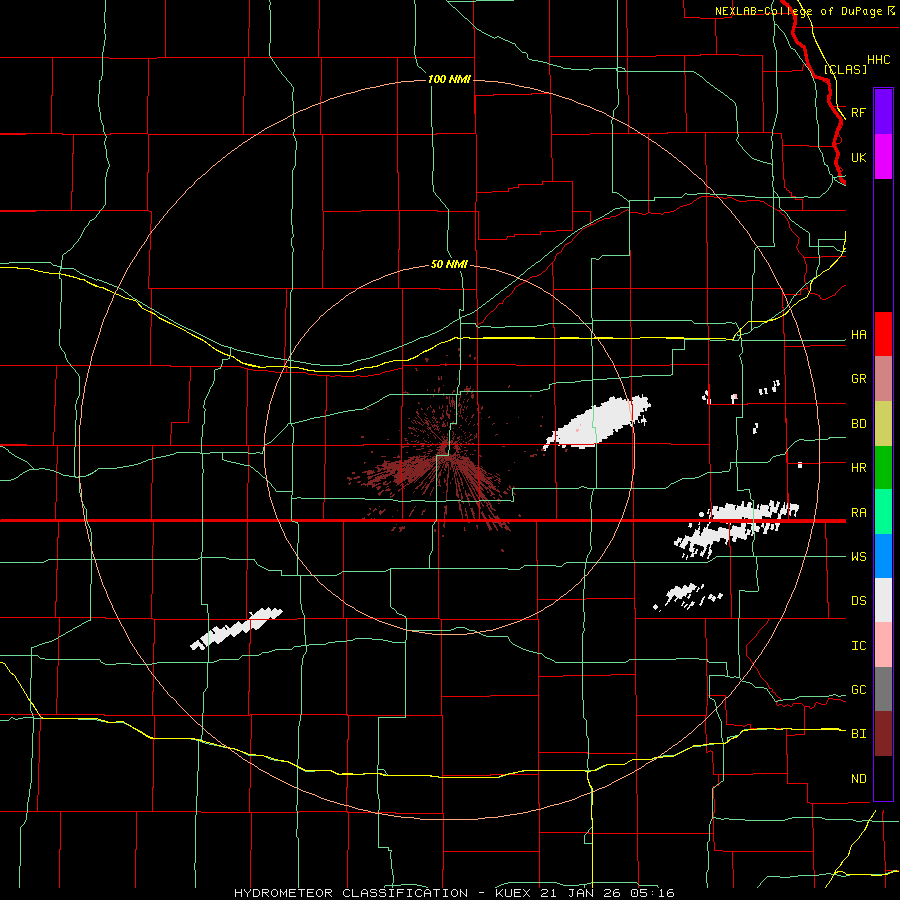The height and width of the screenshot is (900, 900).
Task: Click the 50 NMI range ring label
Action: [x=449, y=265]
